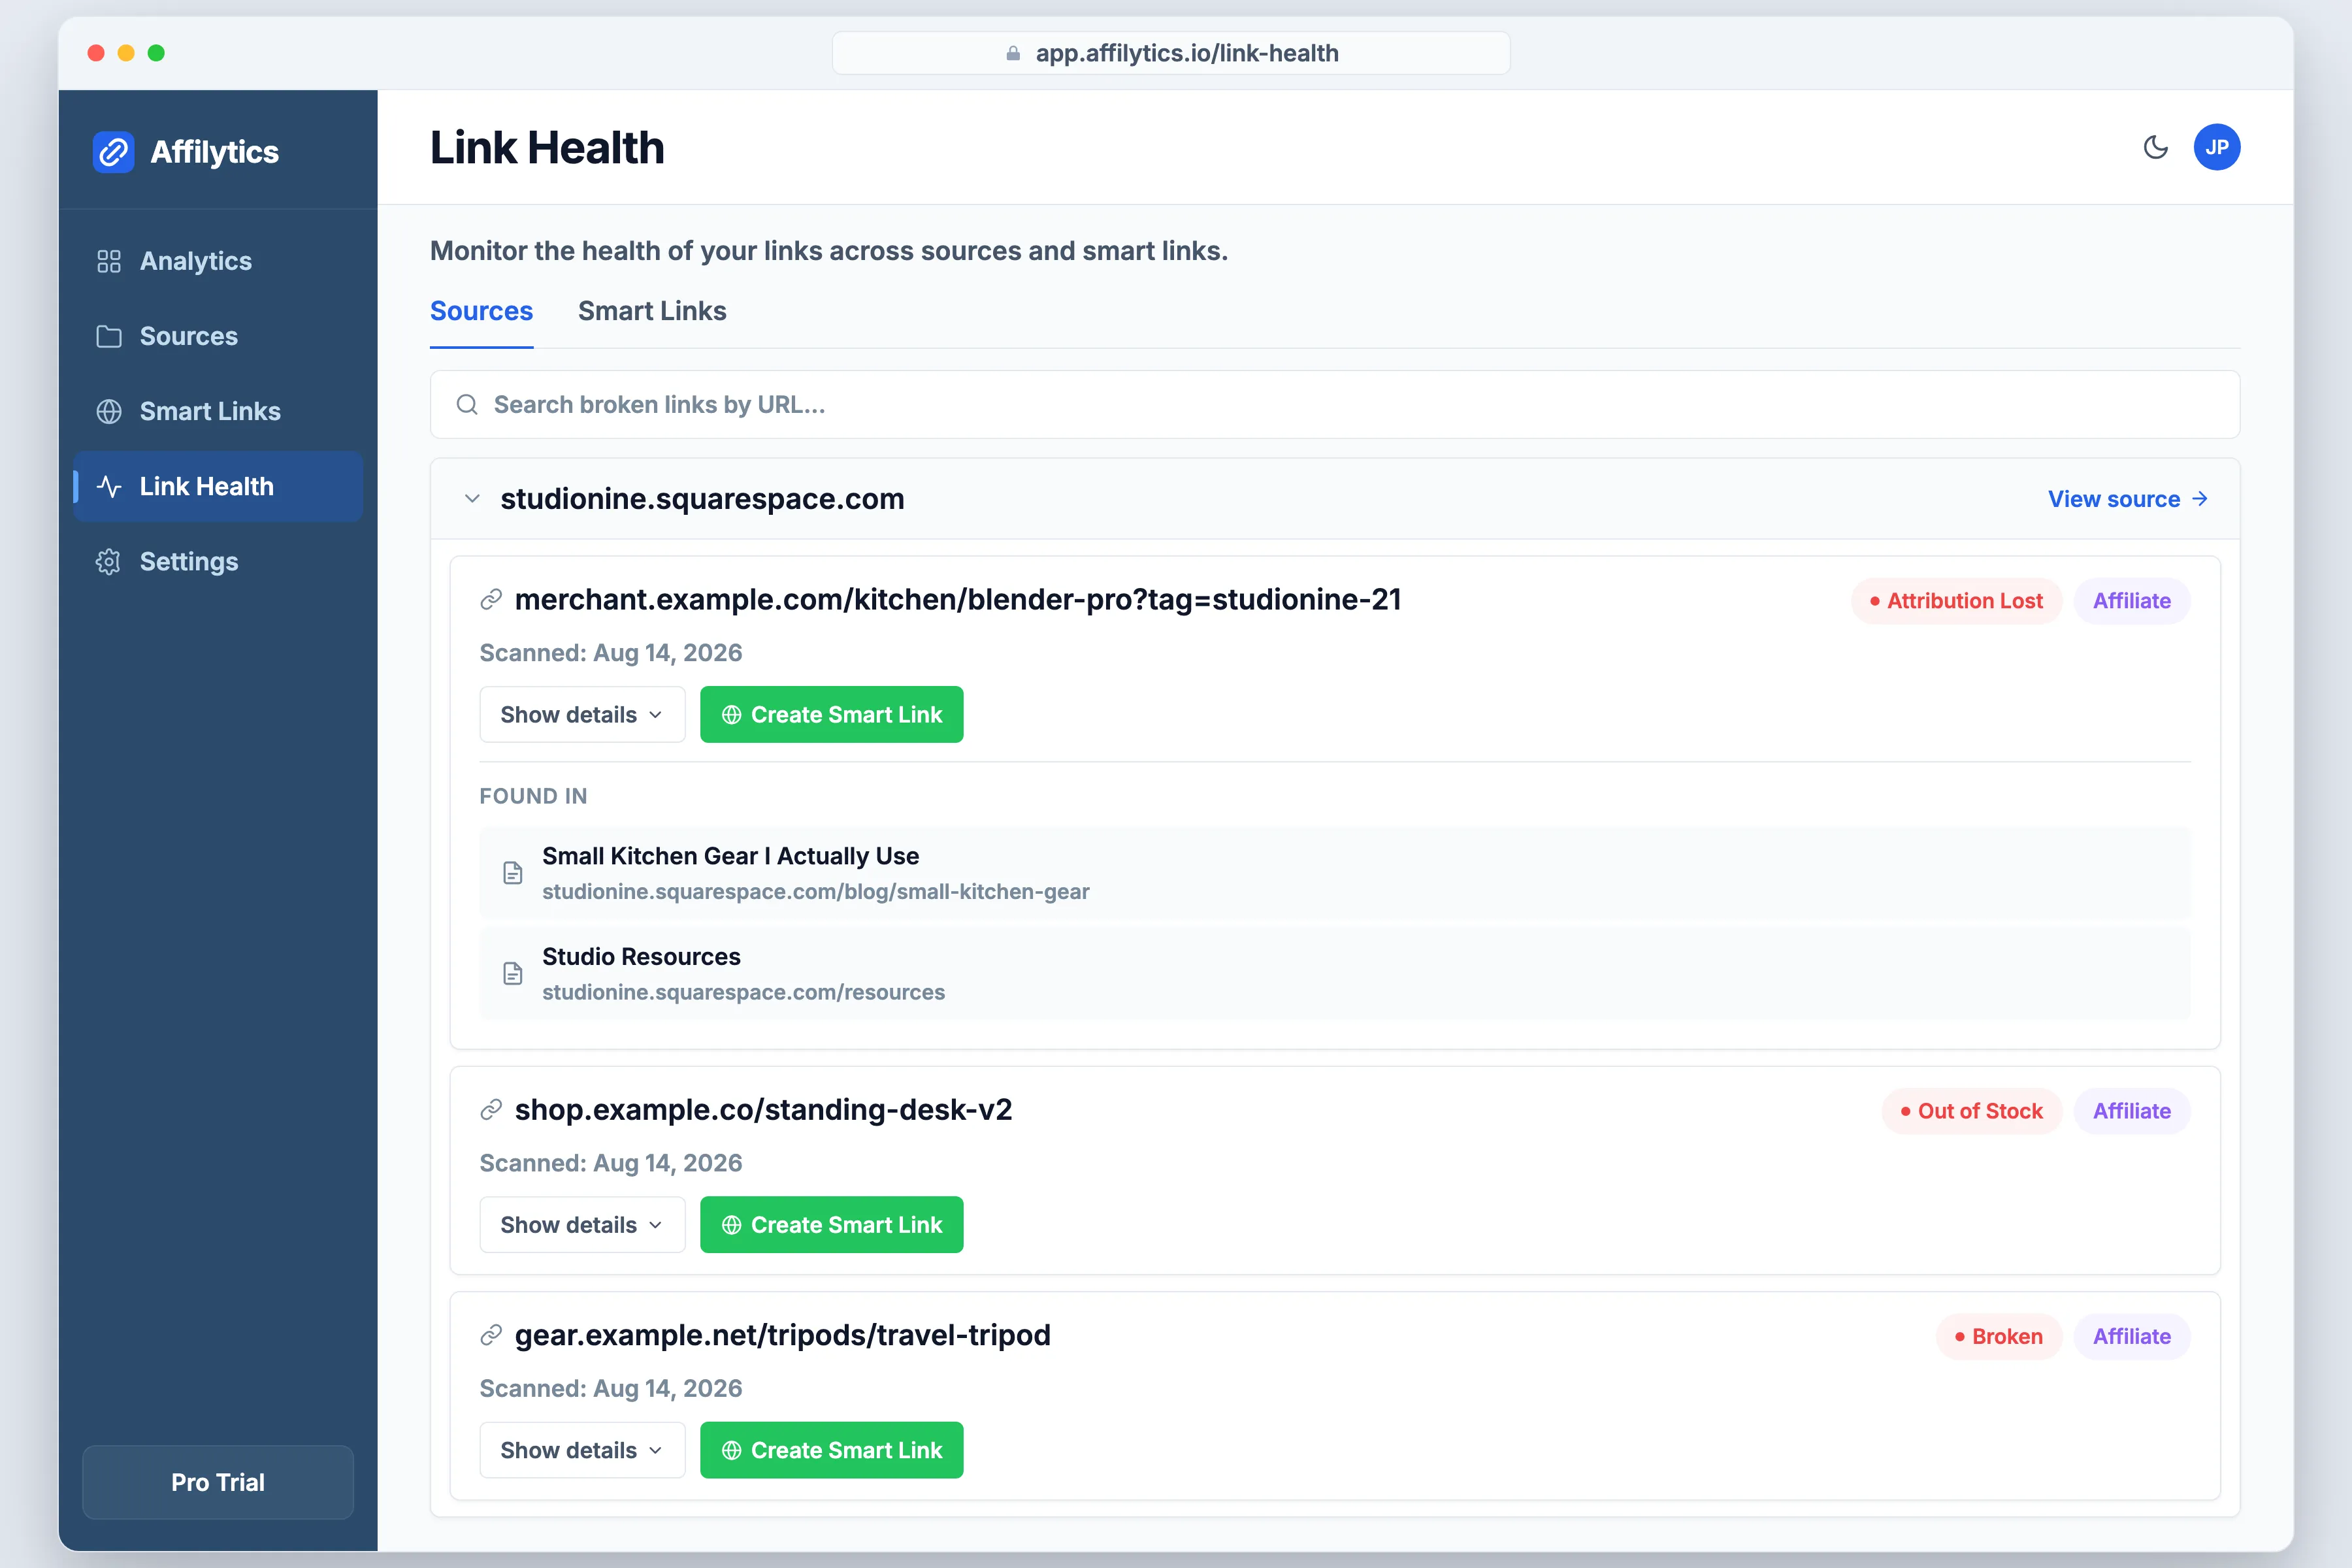Click the arrow icon beside View source
This screenshot has height=1568, width=2352.
(x=2200, y=499)
